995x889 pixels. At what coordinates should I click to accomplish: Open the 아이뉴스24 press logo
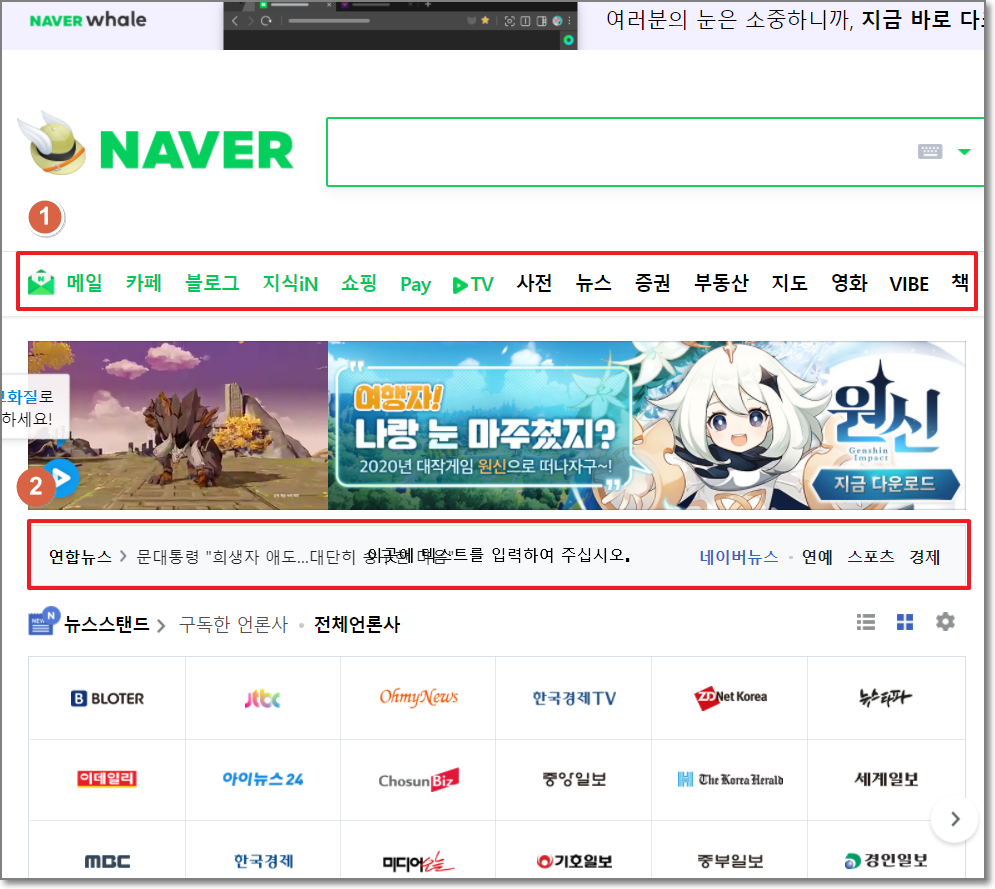(263, 779)
